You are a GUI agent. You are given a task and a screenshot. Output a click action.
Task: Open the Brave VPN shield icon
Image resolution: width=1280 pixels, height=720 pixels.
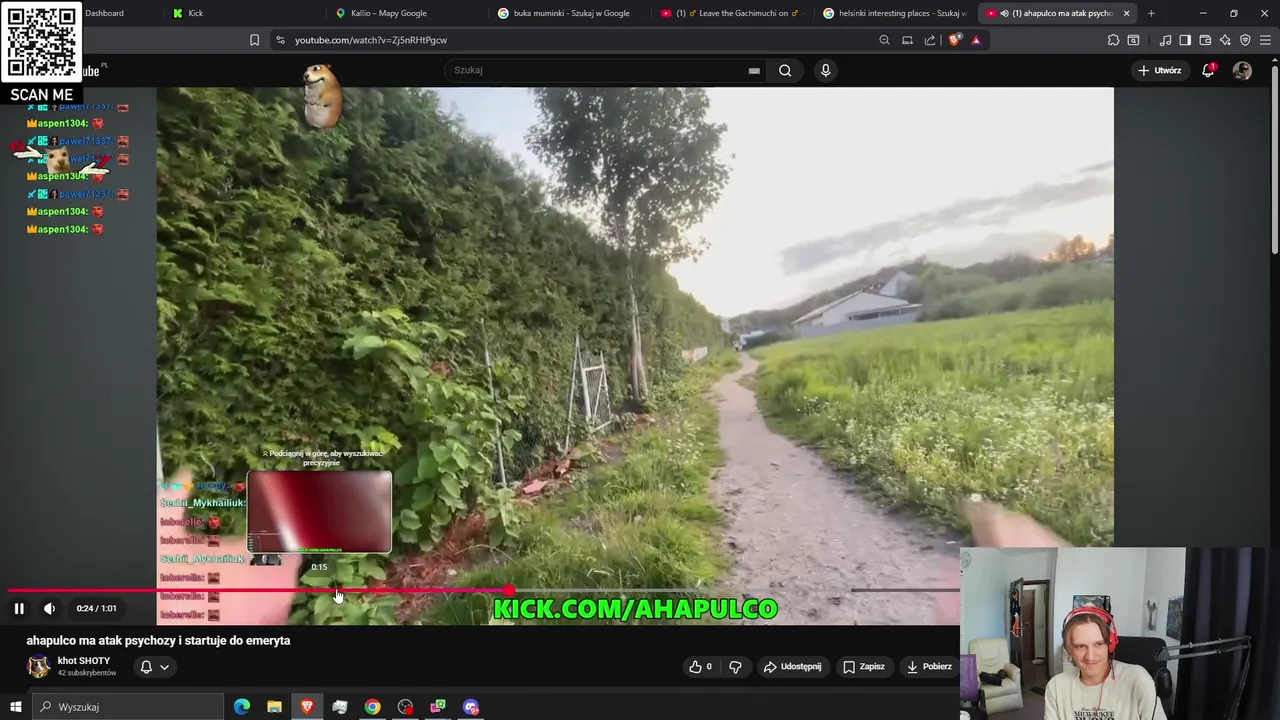1245,40
